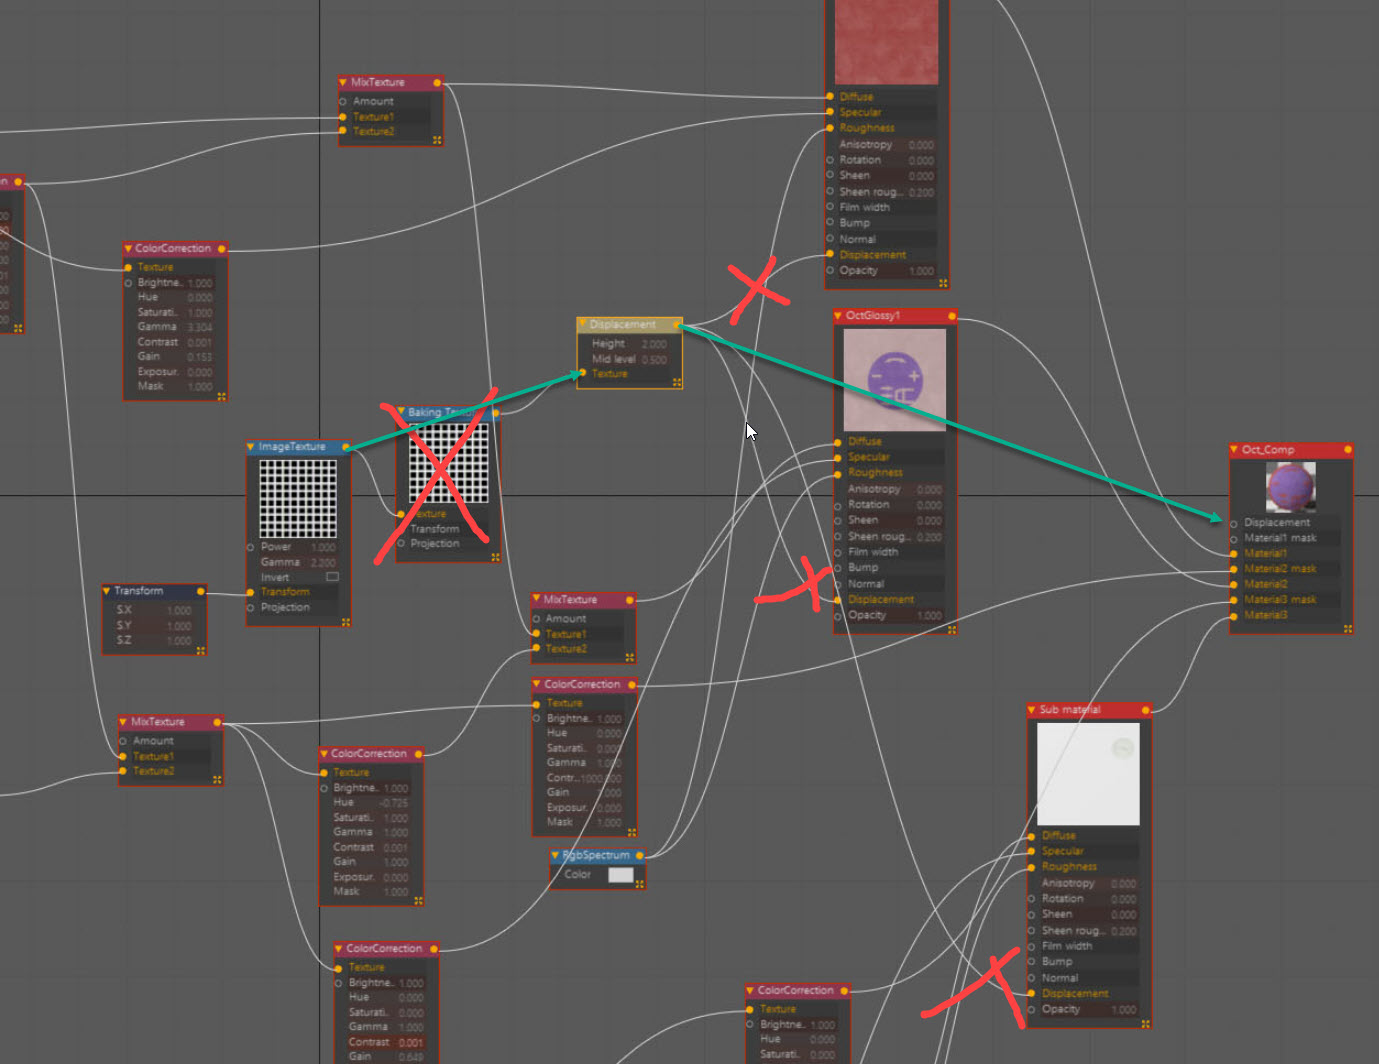Click Oct_Comp's Material2 input port

click(x=1234, y=584)
